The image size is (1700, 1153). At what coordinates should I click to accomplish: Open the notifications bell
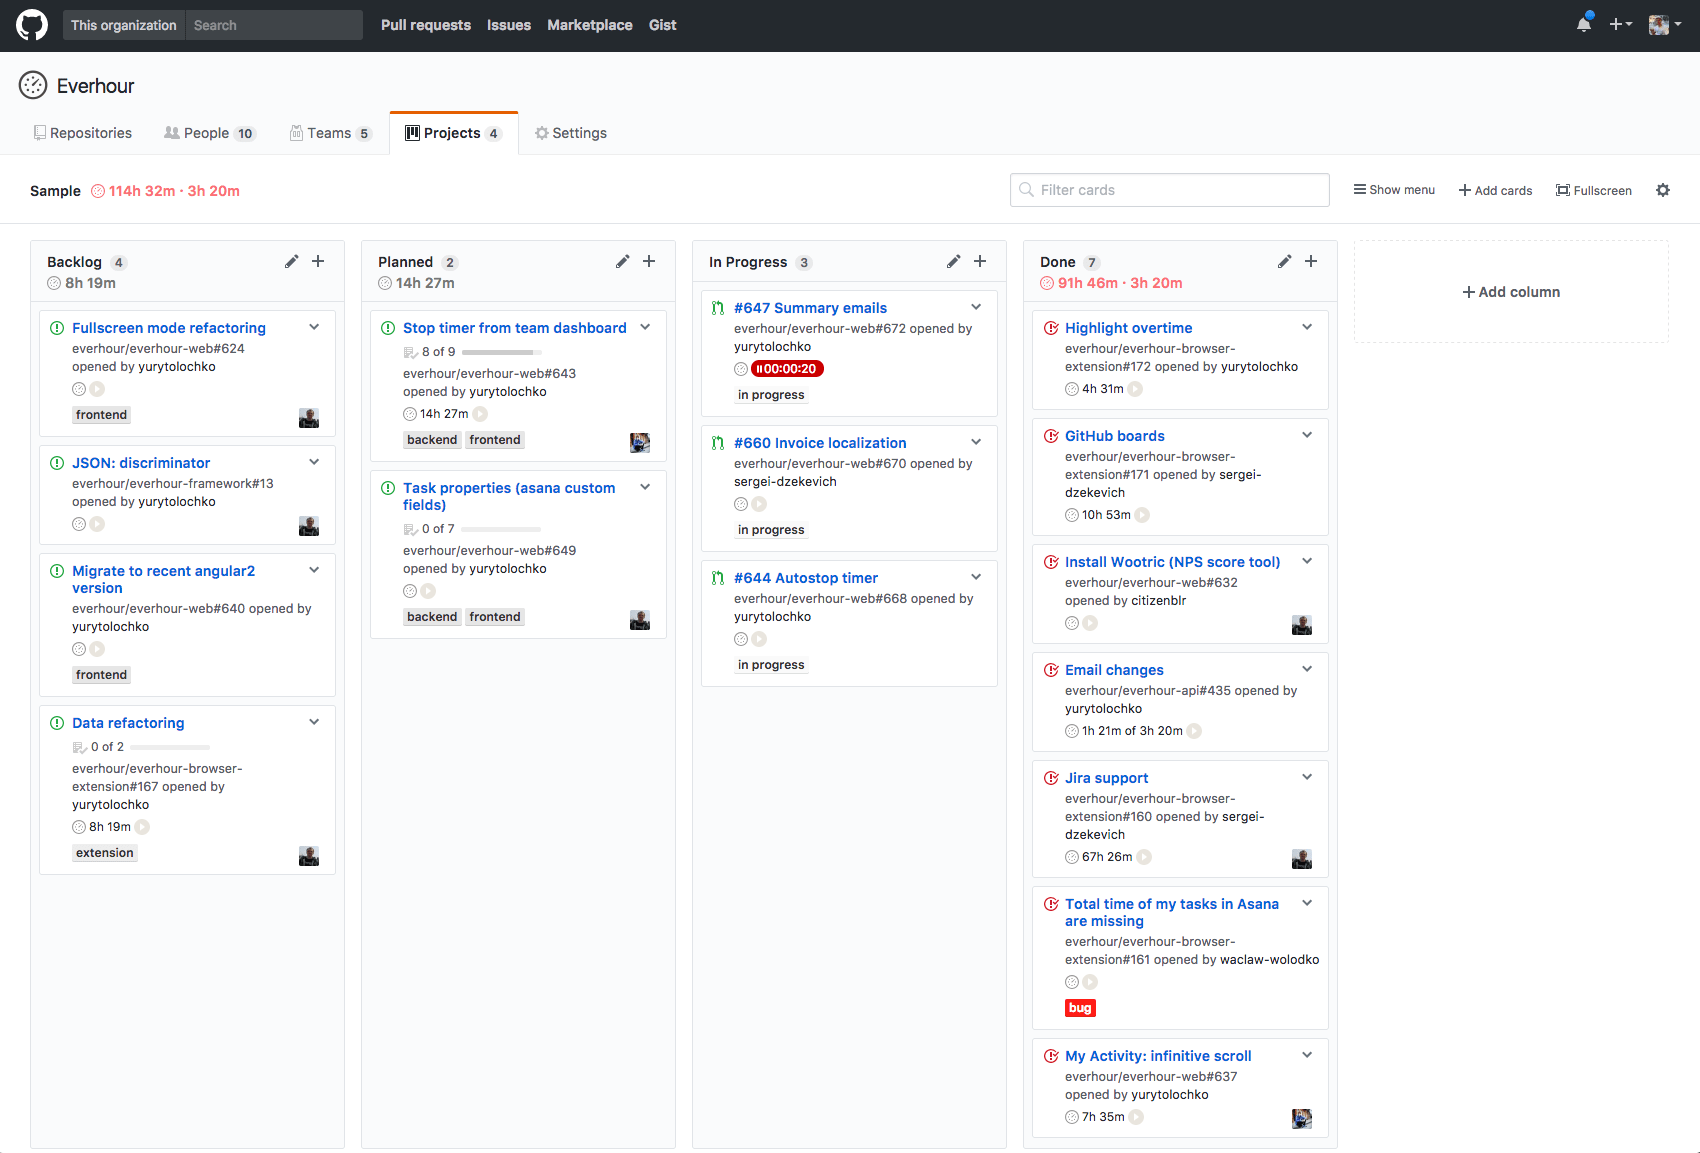point(1584,25)
